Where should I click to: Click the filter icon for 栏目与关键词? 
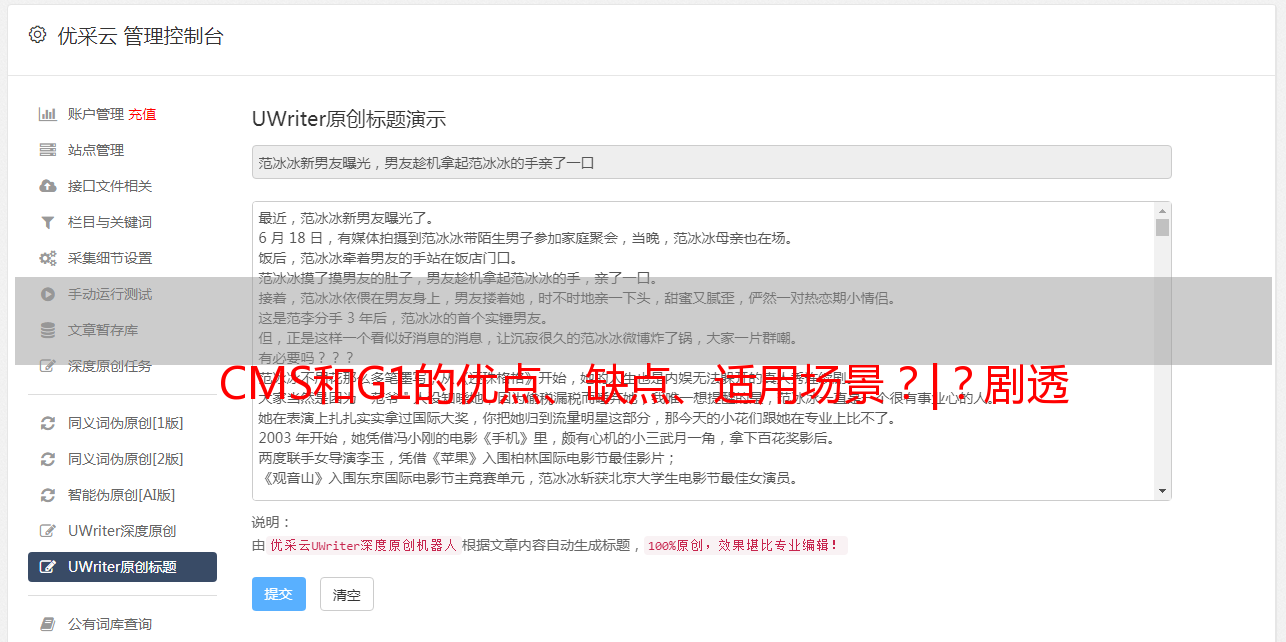coord(47,222)
